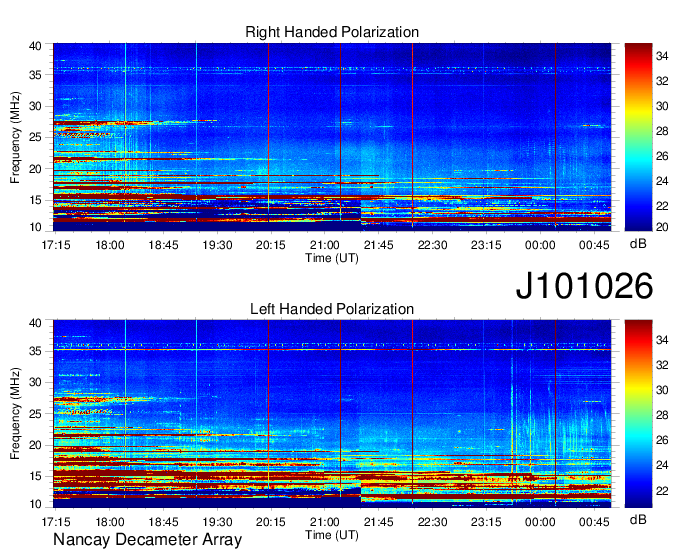
Task: Click the 21:00 tick on bottom time axis
Action: [325, 522]
